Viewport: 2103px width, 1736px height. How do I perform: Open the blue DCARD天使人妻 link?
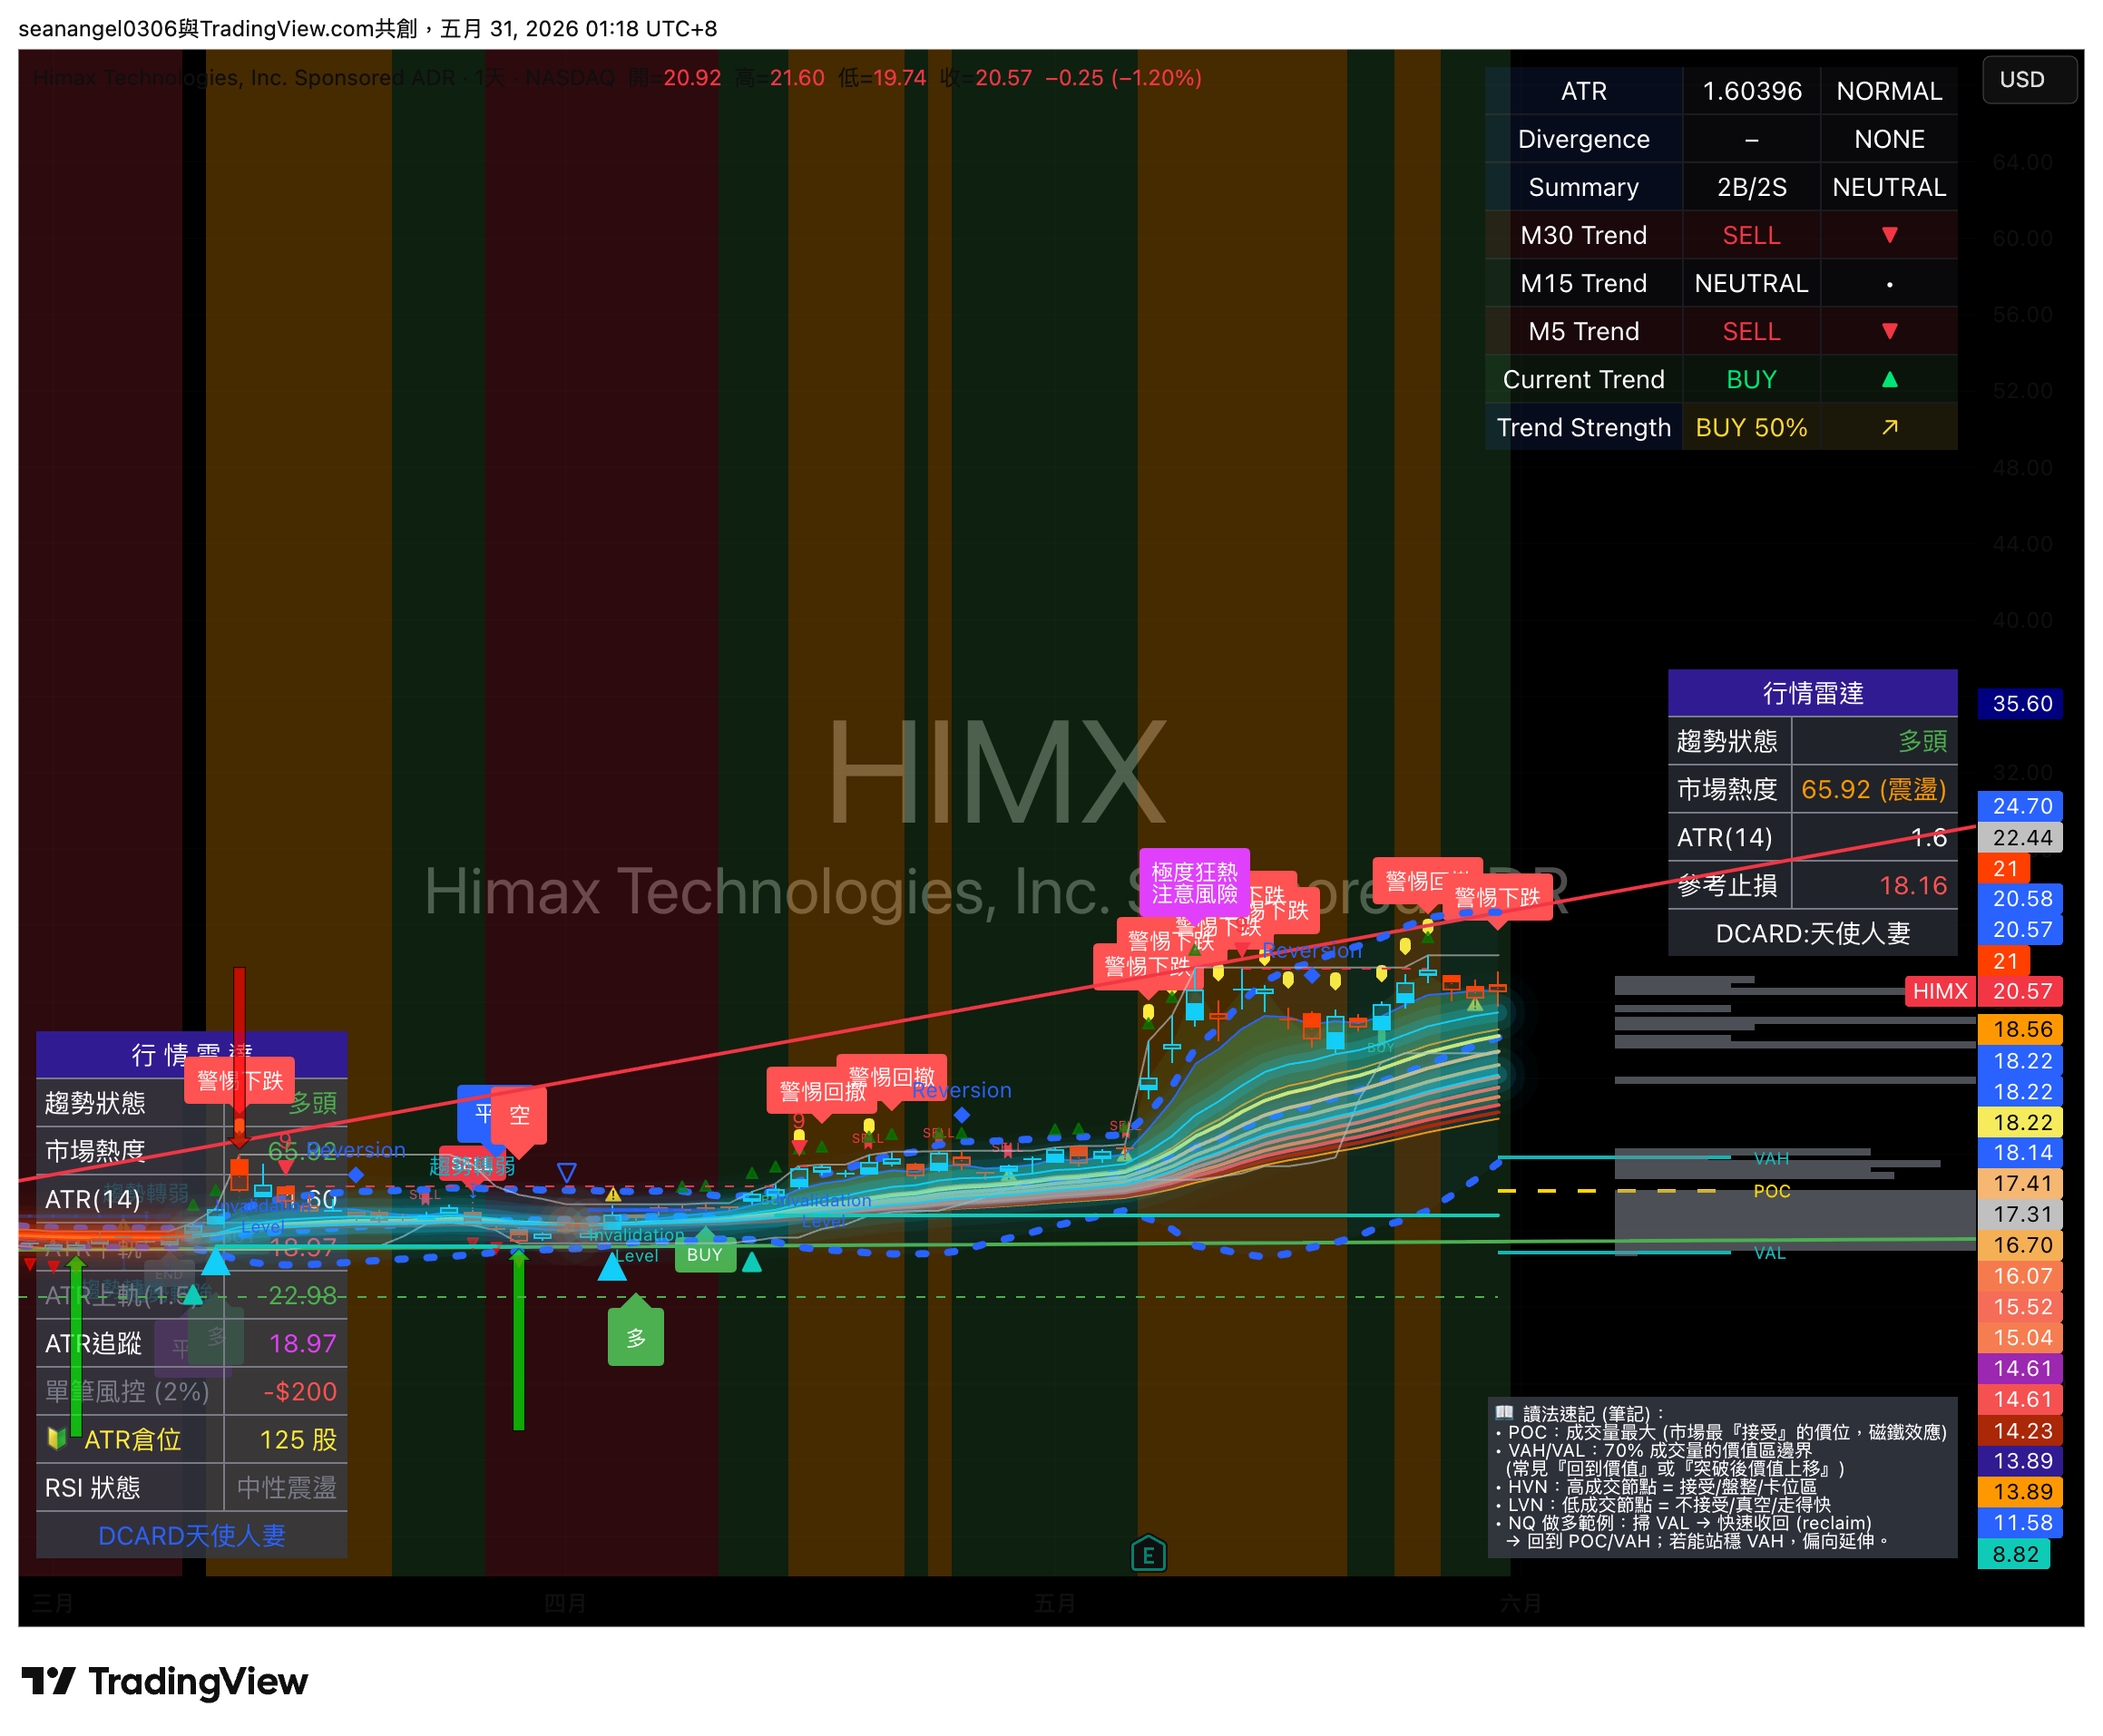pyautogui.click(x=192, y=1535)
